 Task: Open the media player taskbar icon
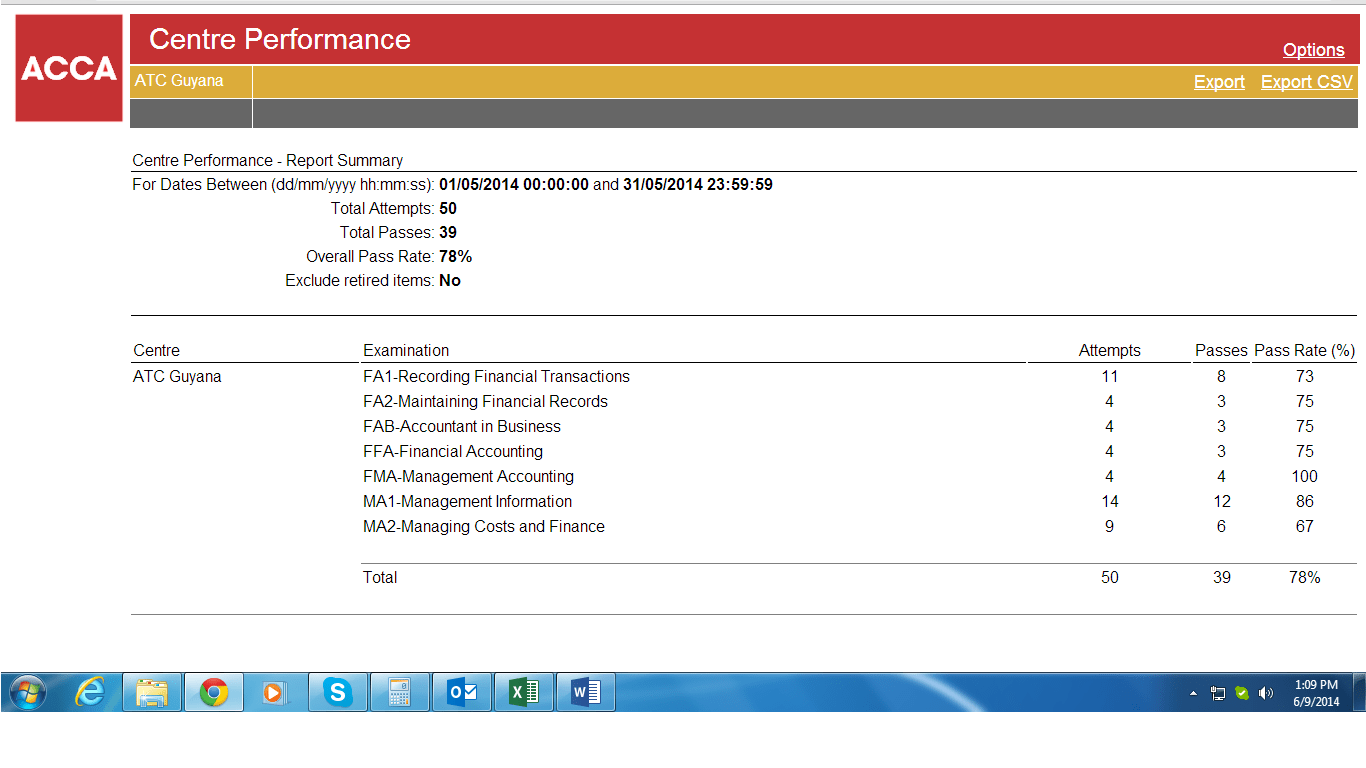coord(275,692)
